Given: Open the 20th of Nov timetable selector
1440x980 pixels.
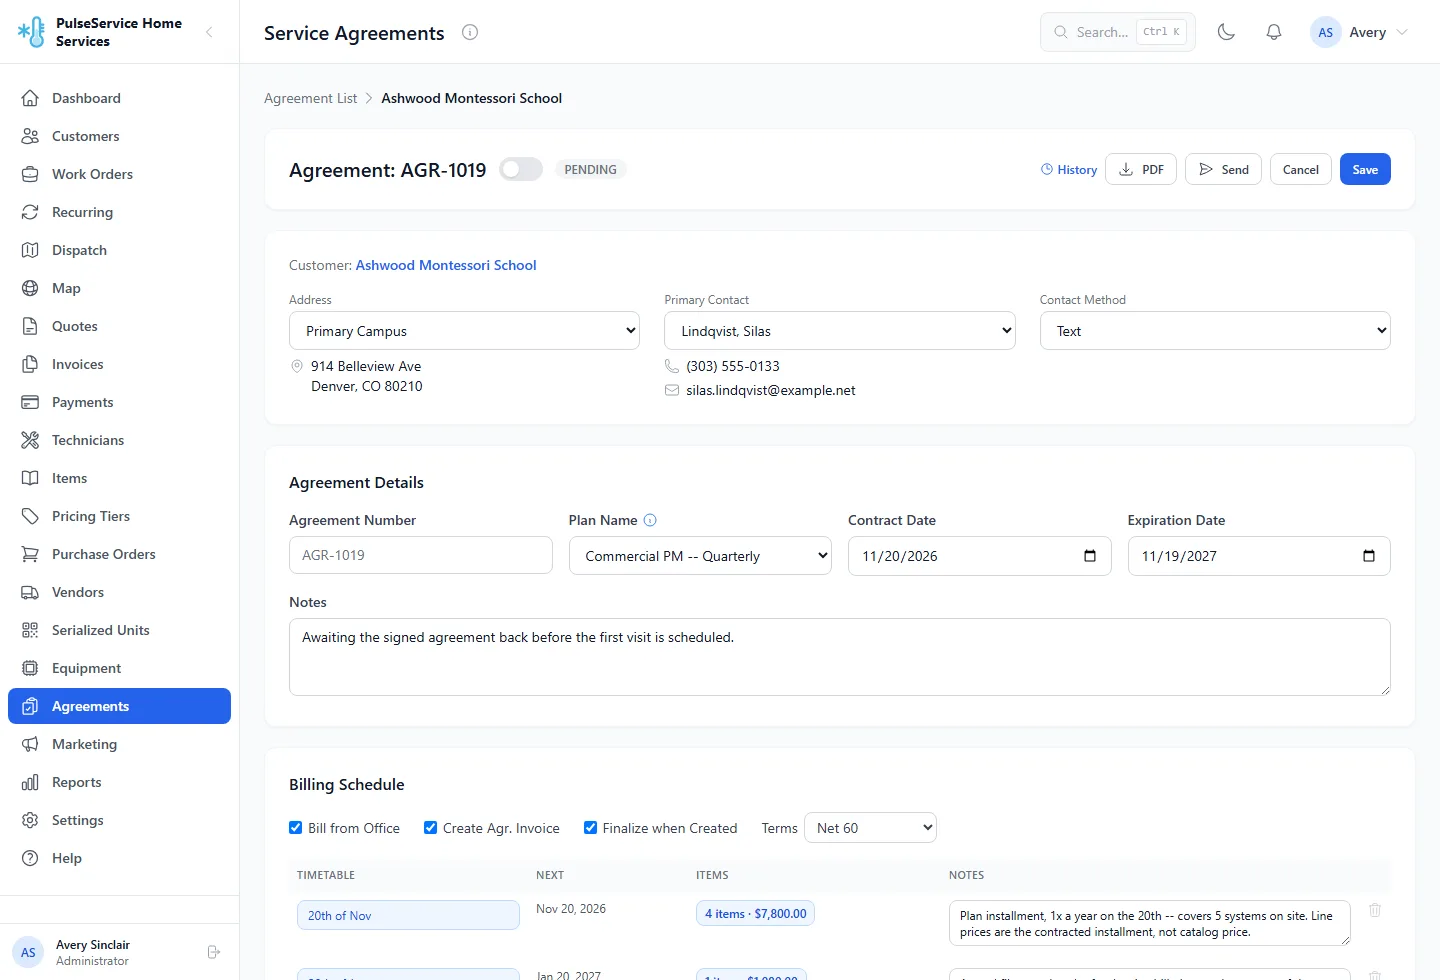Looking at the screenshot, I should tap(408, 915).
